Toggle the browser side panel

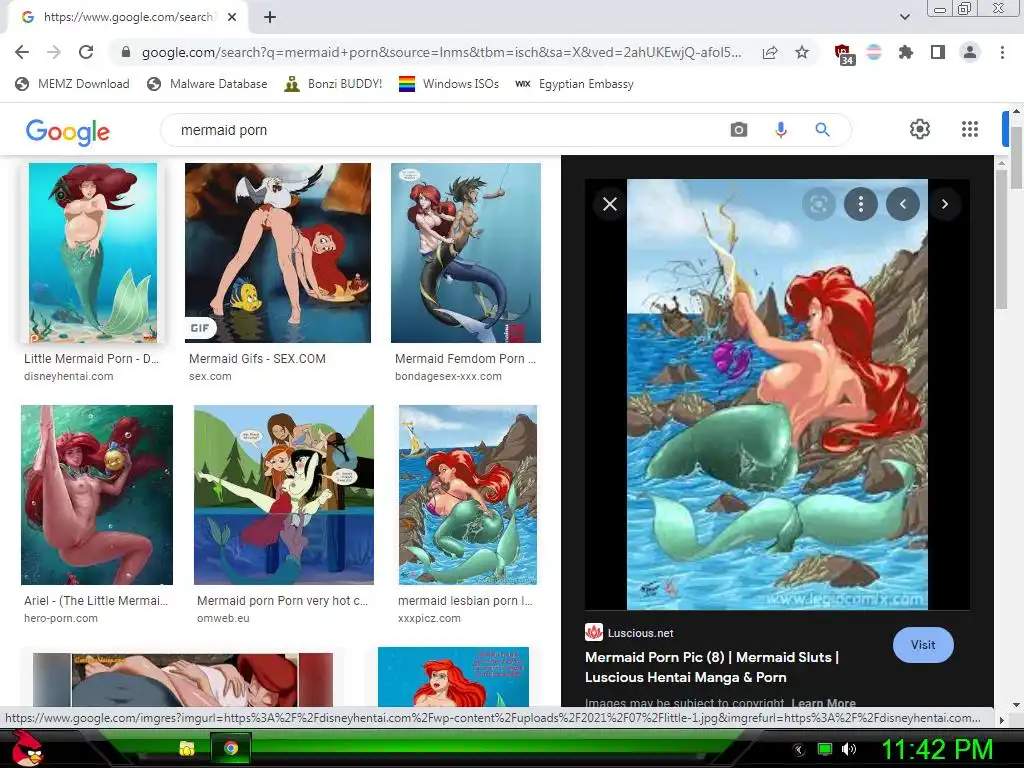point(938,52)
